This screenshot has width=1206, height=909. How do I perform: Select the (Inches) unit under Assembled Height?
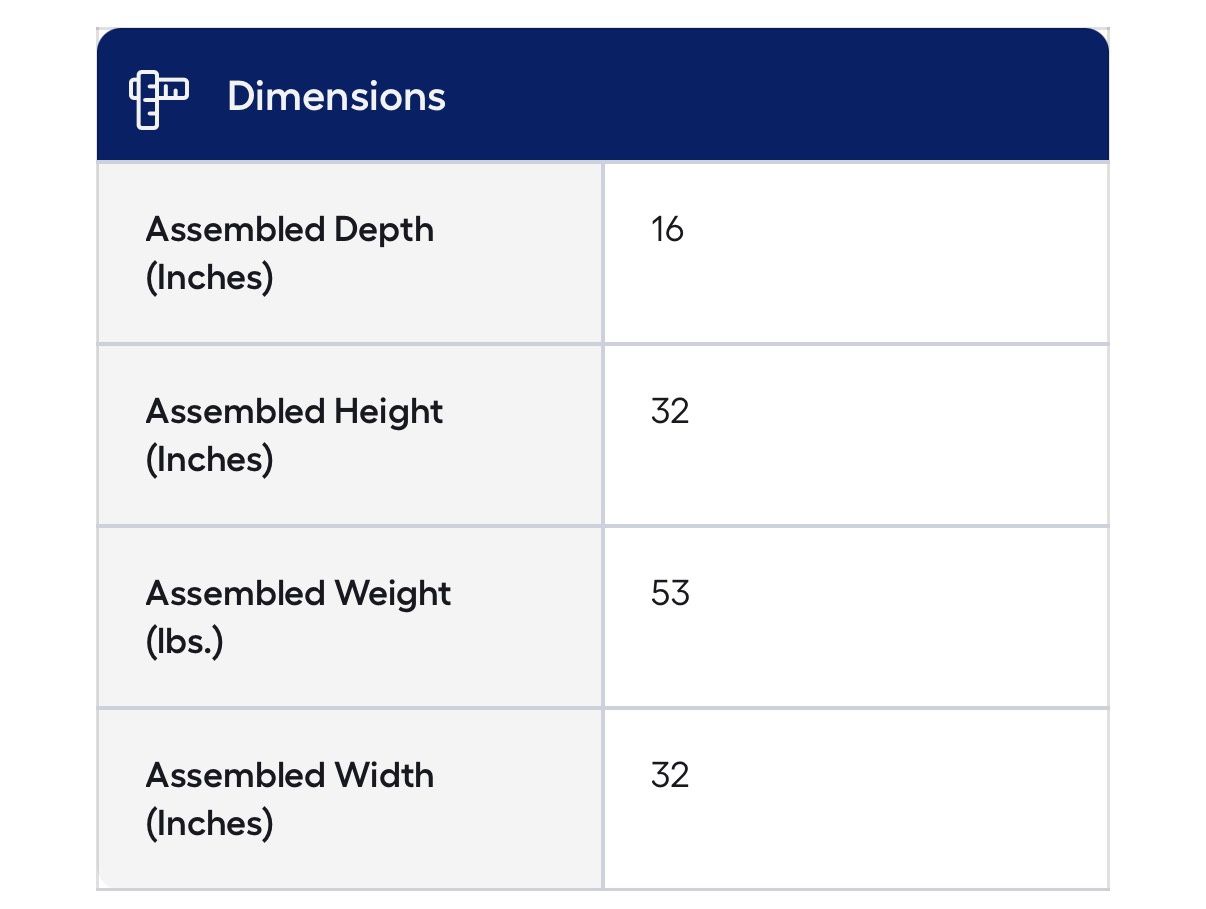tap(209, 460)
